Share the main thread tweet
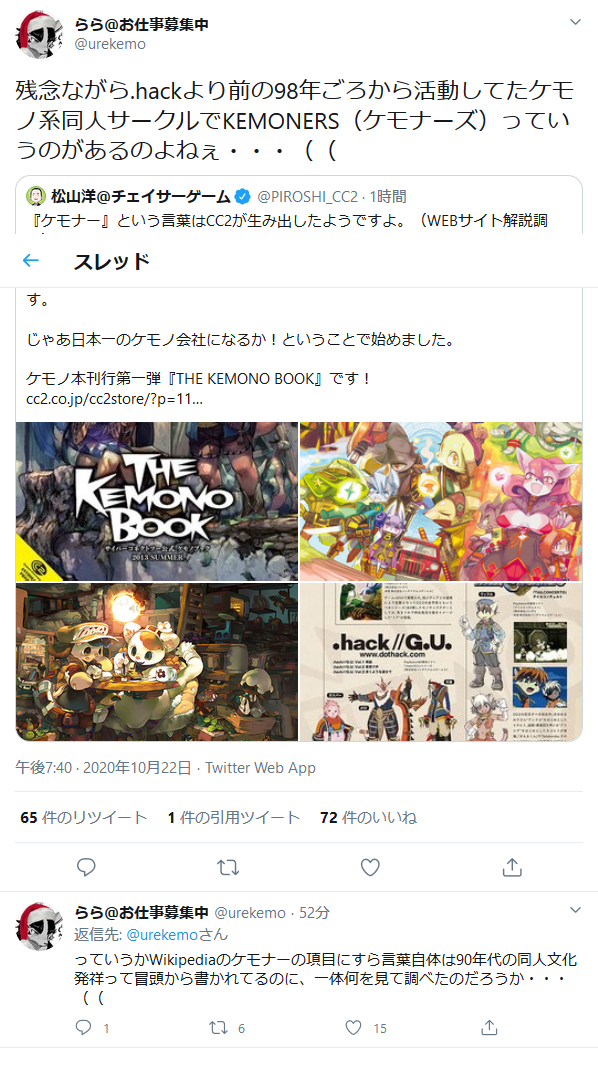 (x=512, y=867)
